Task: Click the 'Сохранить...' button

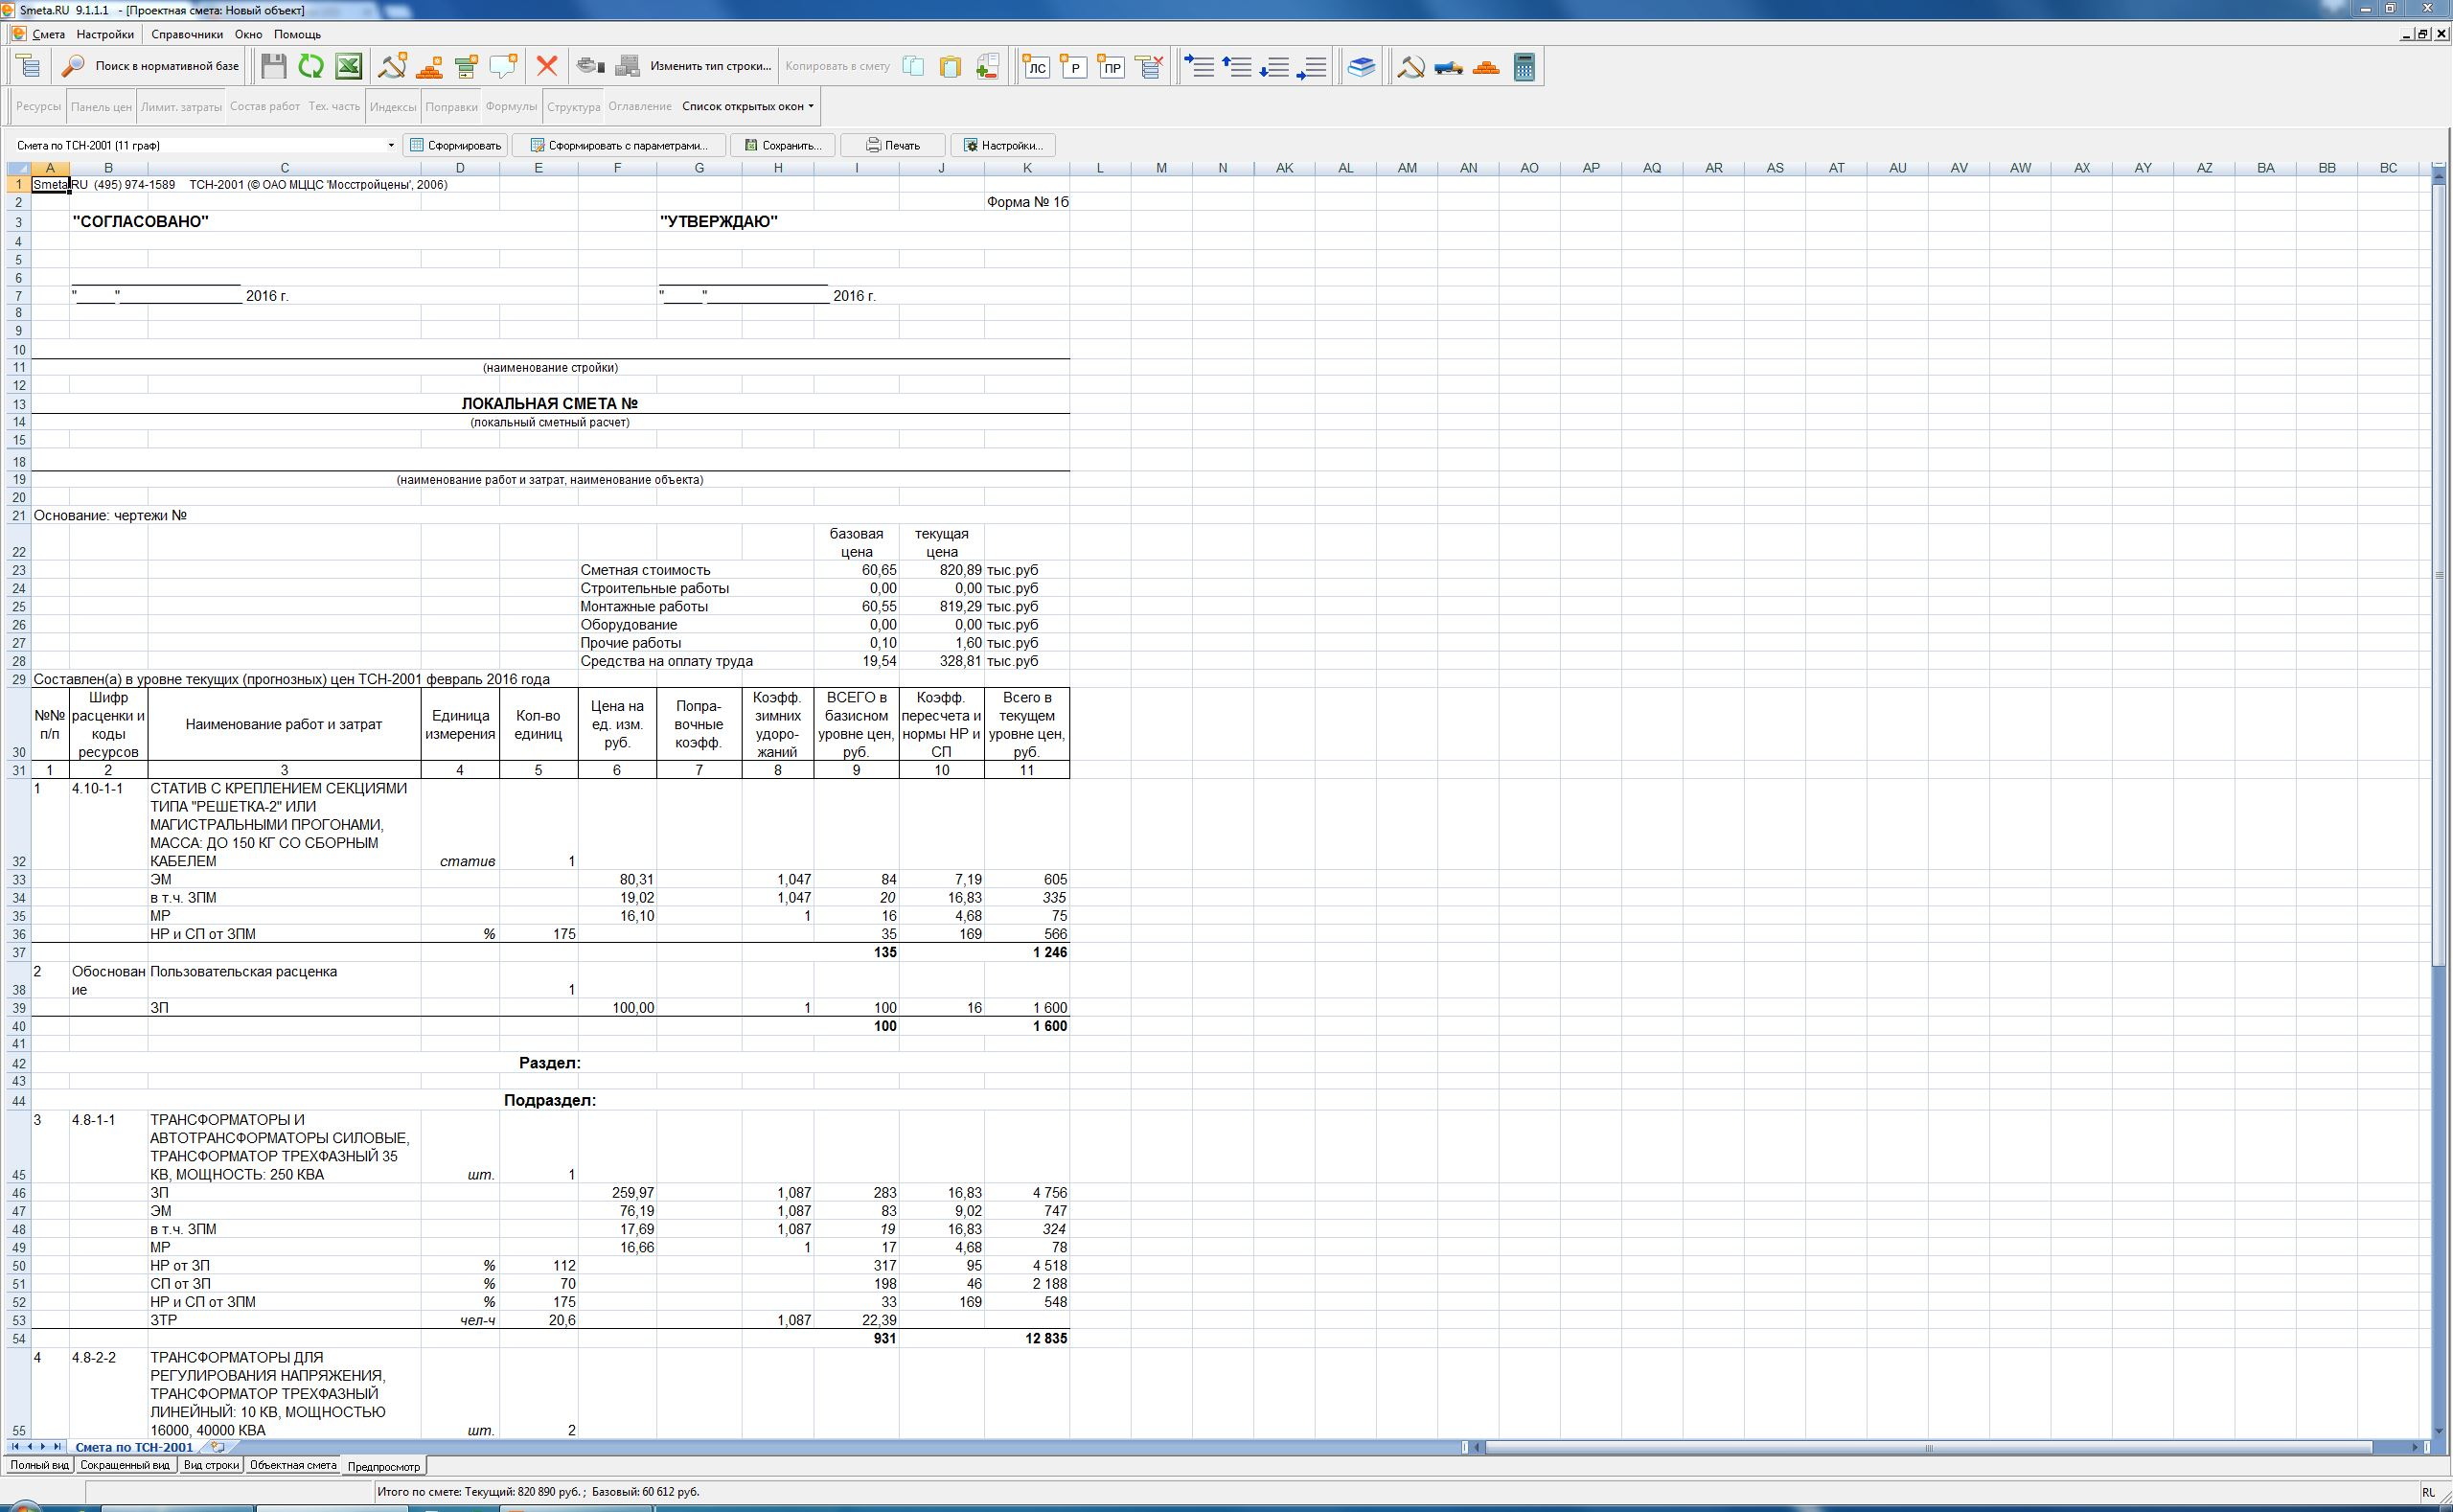Action: tap(783, 145)
